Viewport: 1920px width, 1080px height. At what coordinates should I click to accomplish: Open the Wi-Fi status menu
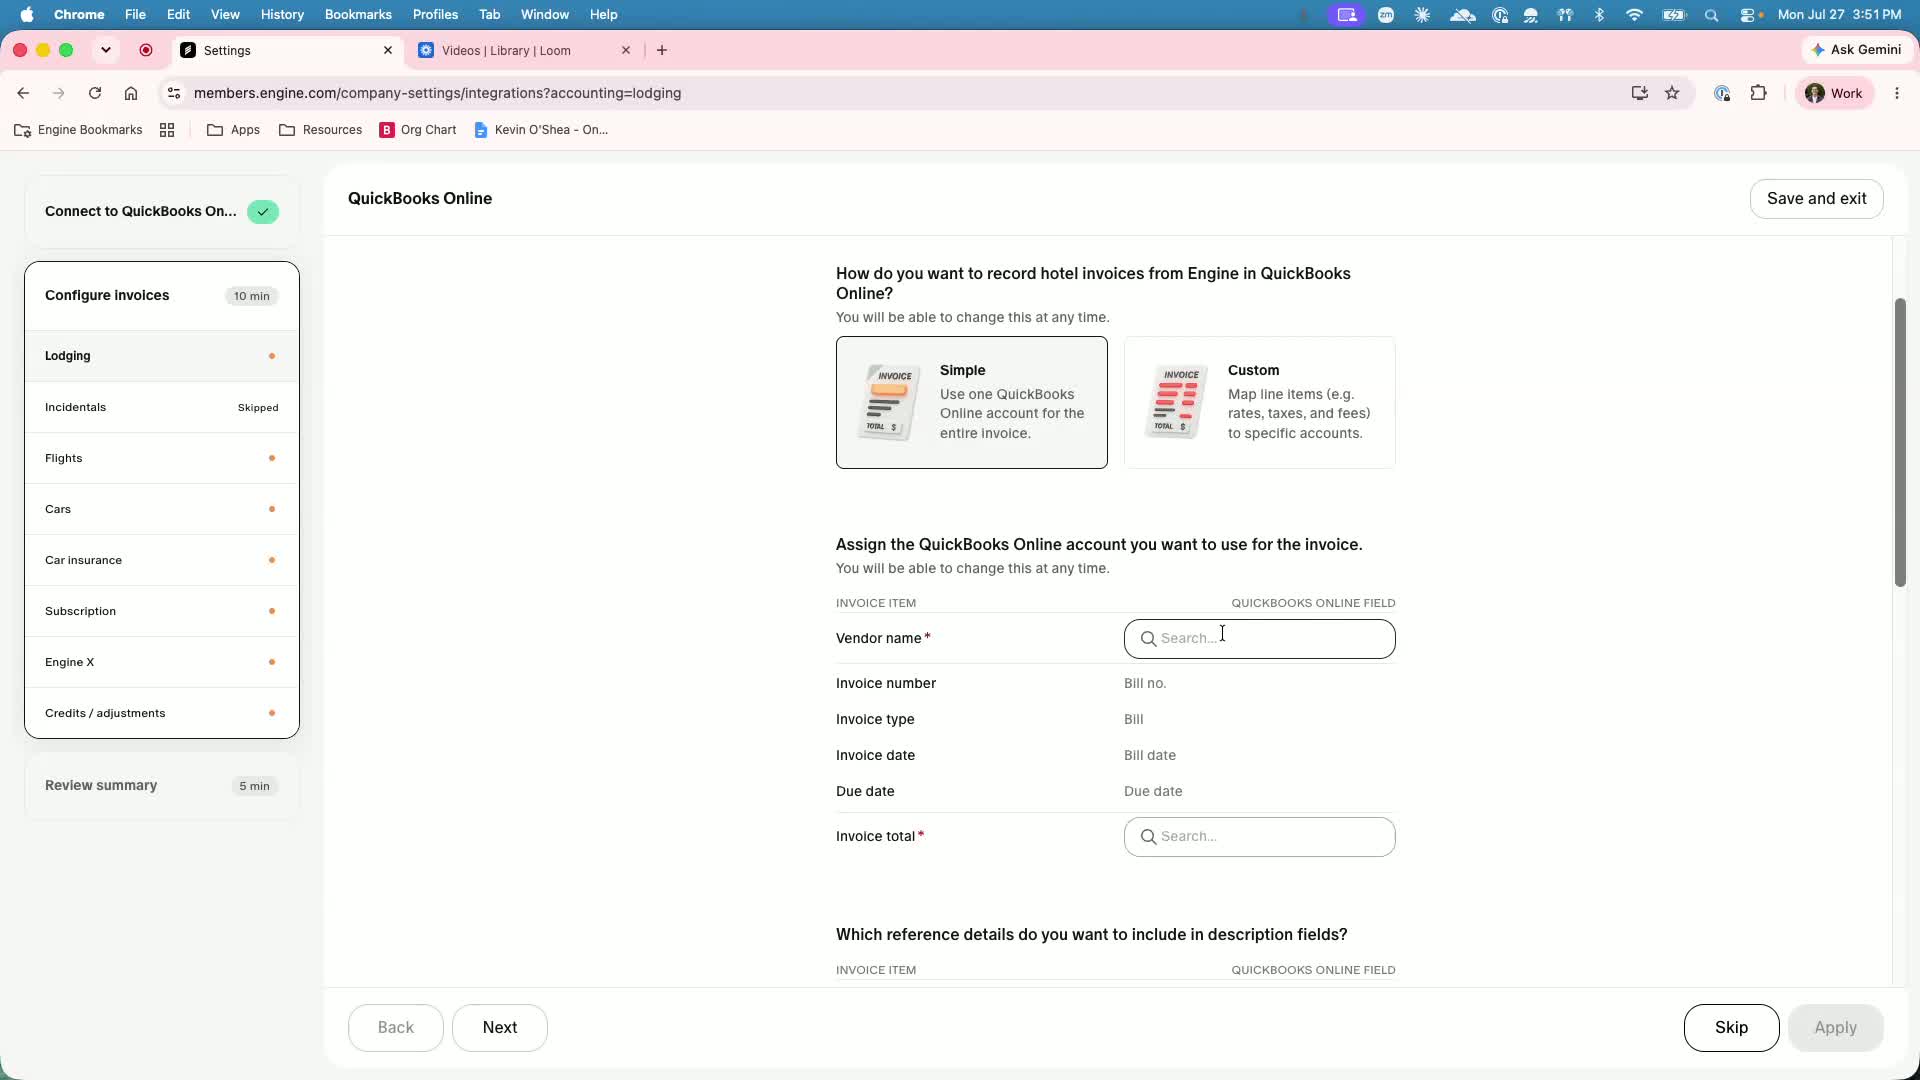click(1634, 15)
